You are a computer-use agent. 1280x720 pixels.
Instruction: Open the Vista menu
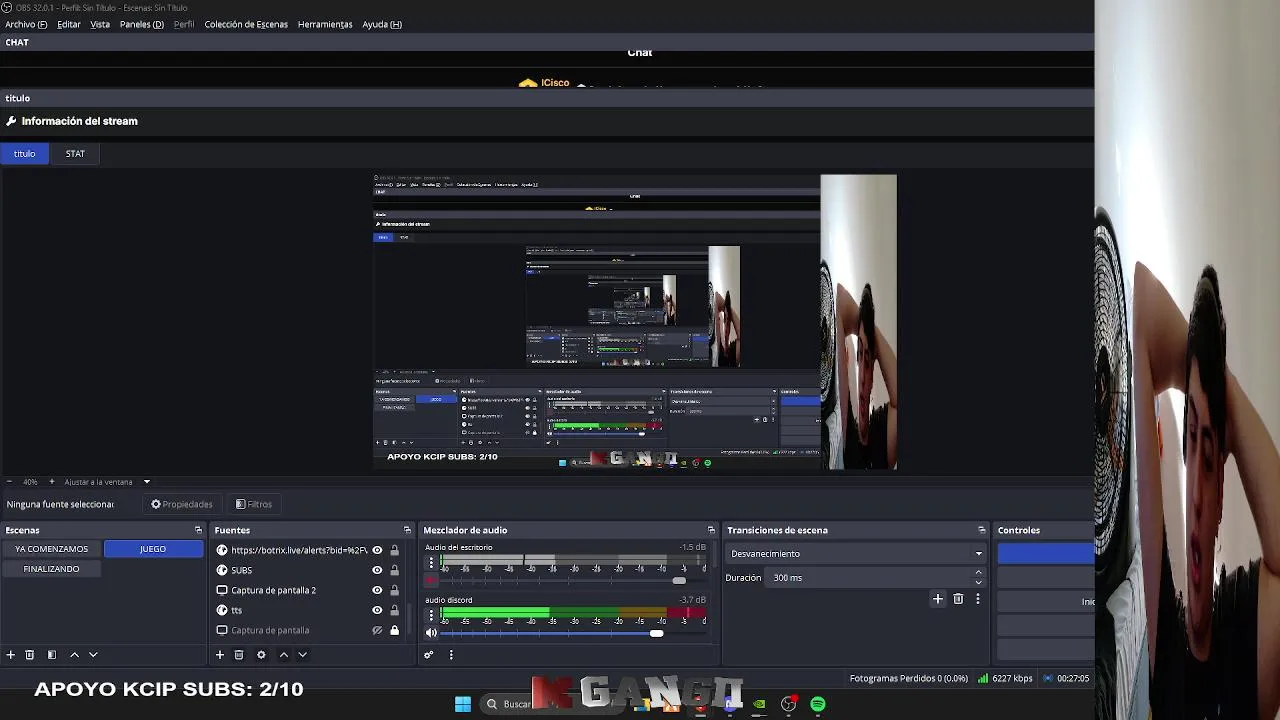(100, 24)
